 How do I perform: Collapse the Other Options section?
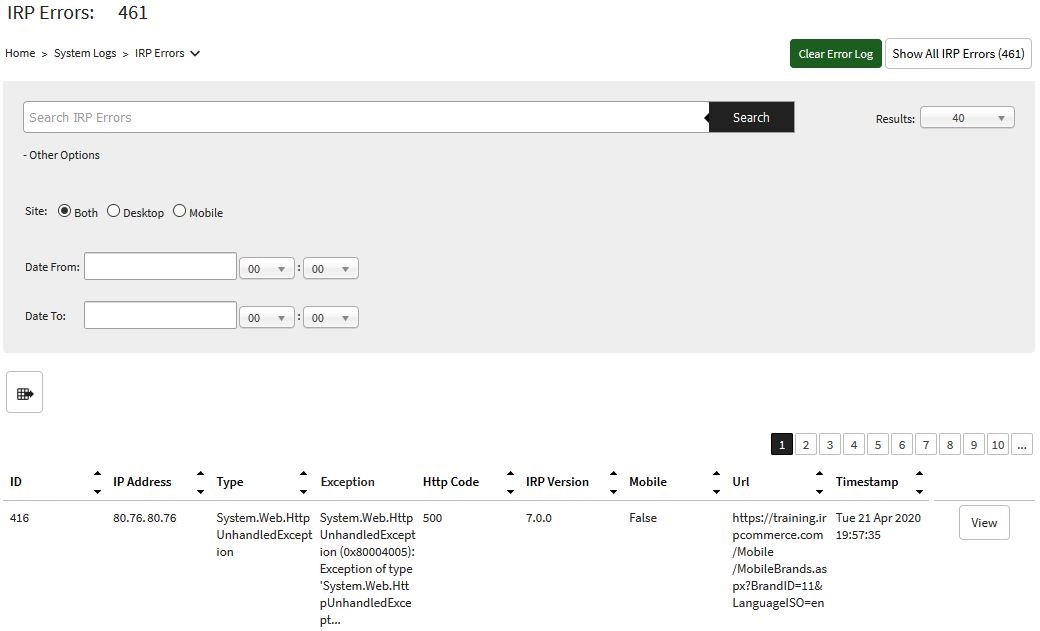pos(62,155)
